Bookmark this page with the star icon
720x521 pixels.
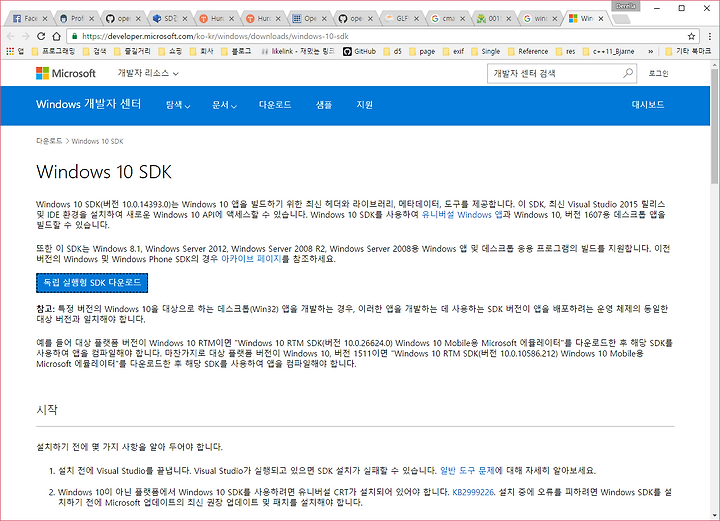[x=691, y=36]
